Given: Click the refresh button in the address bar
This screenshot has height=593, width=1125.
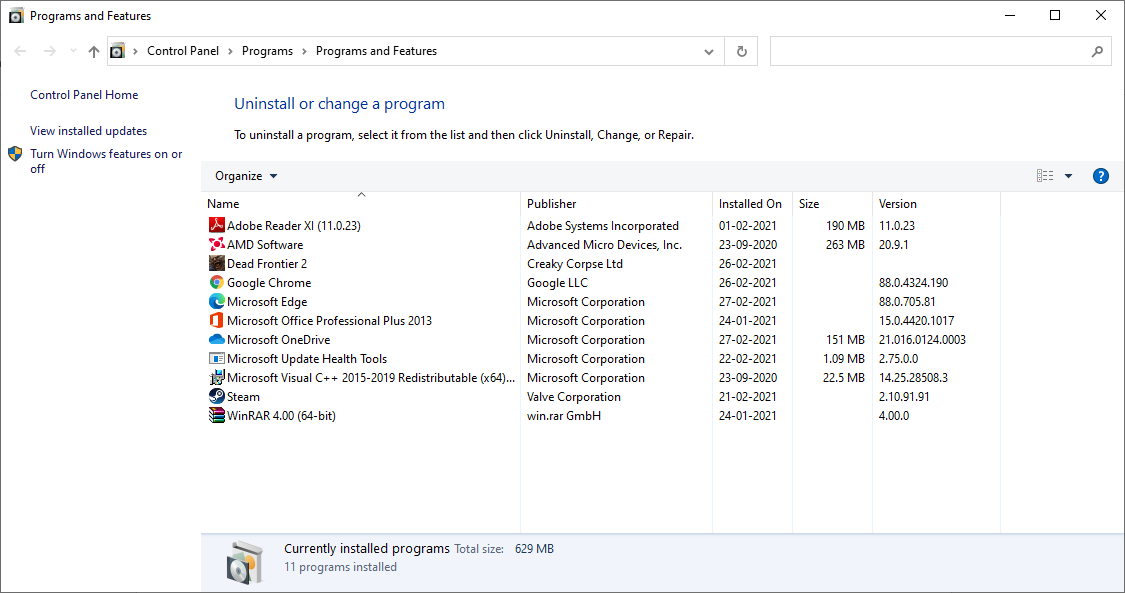Looking at the screenshot, I should pos(741,52).
